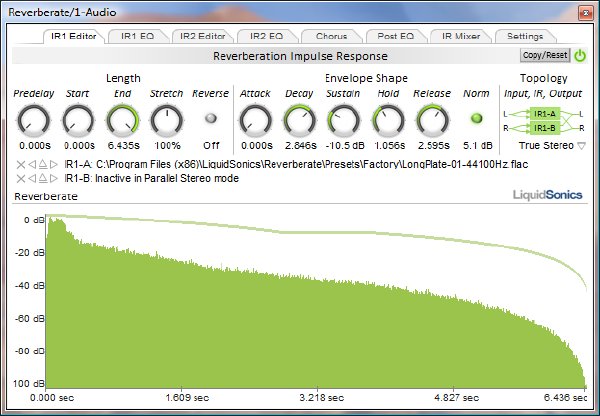Open the IR2 Editor tab
Image resolution: width=600 pixels, height=416 pixels.
tap(202, 36)
